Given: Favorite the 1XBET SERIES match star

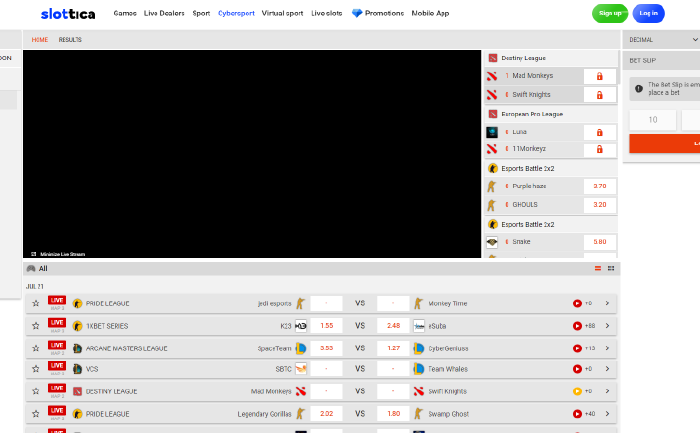Looking at the screenshot, I should [36, 326].
